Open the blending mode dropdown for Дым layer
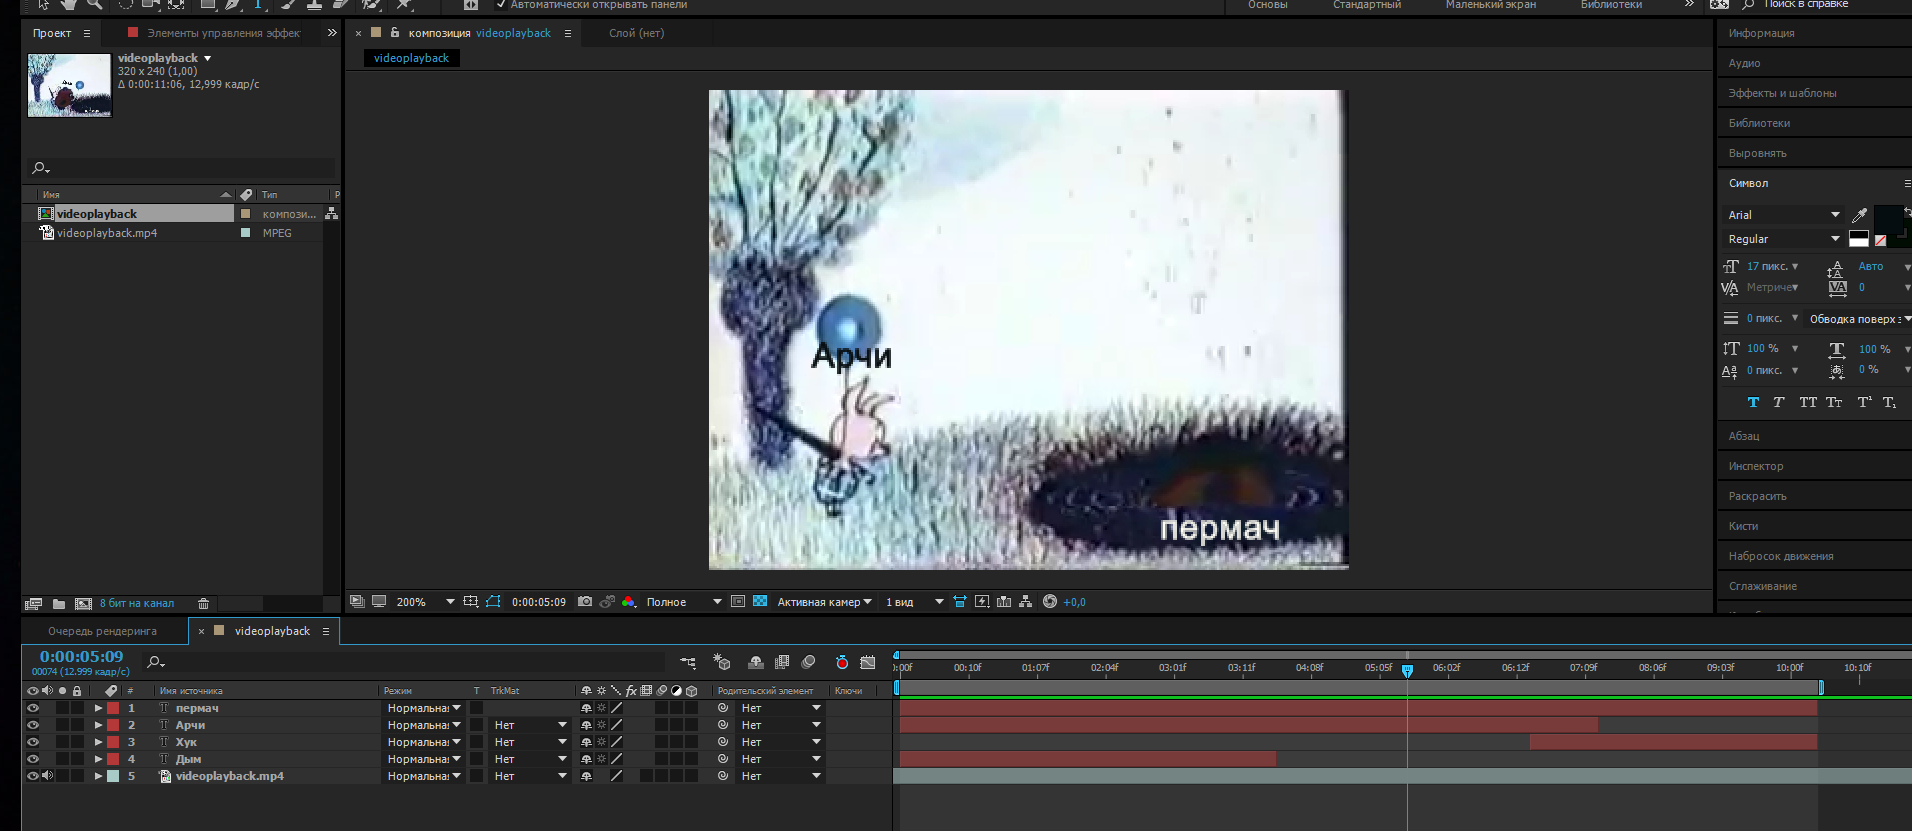Viewport: 1912px width, 831px height. point(425,759)
